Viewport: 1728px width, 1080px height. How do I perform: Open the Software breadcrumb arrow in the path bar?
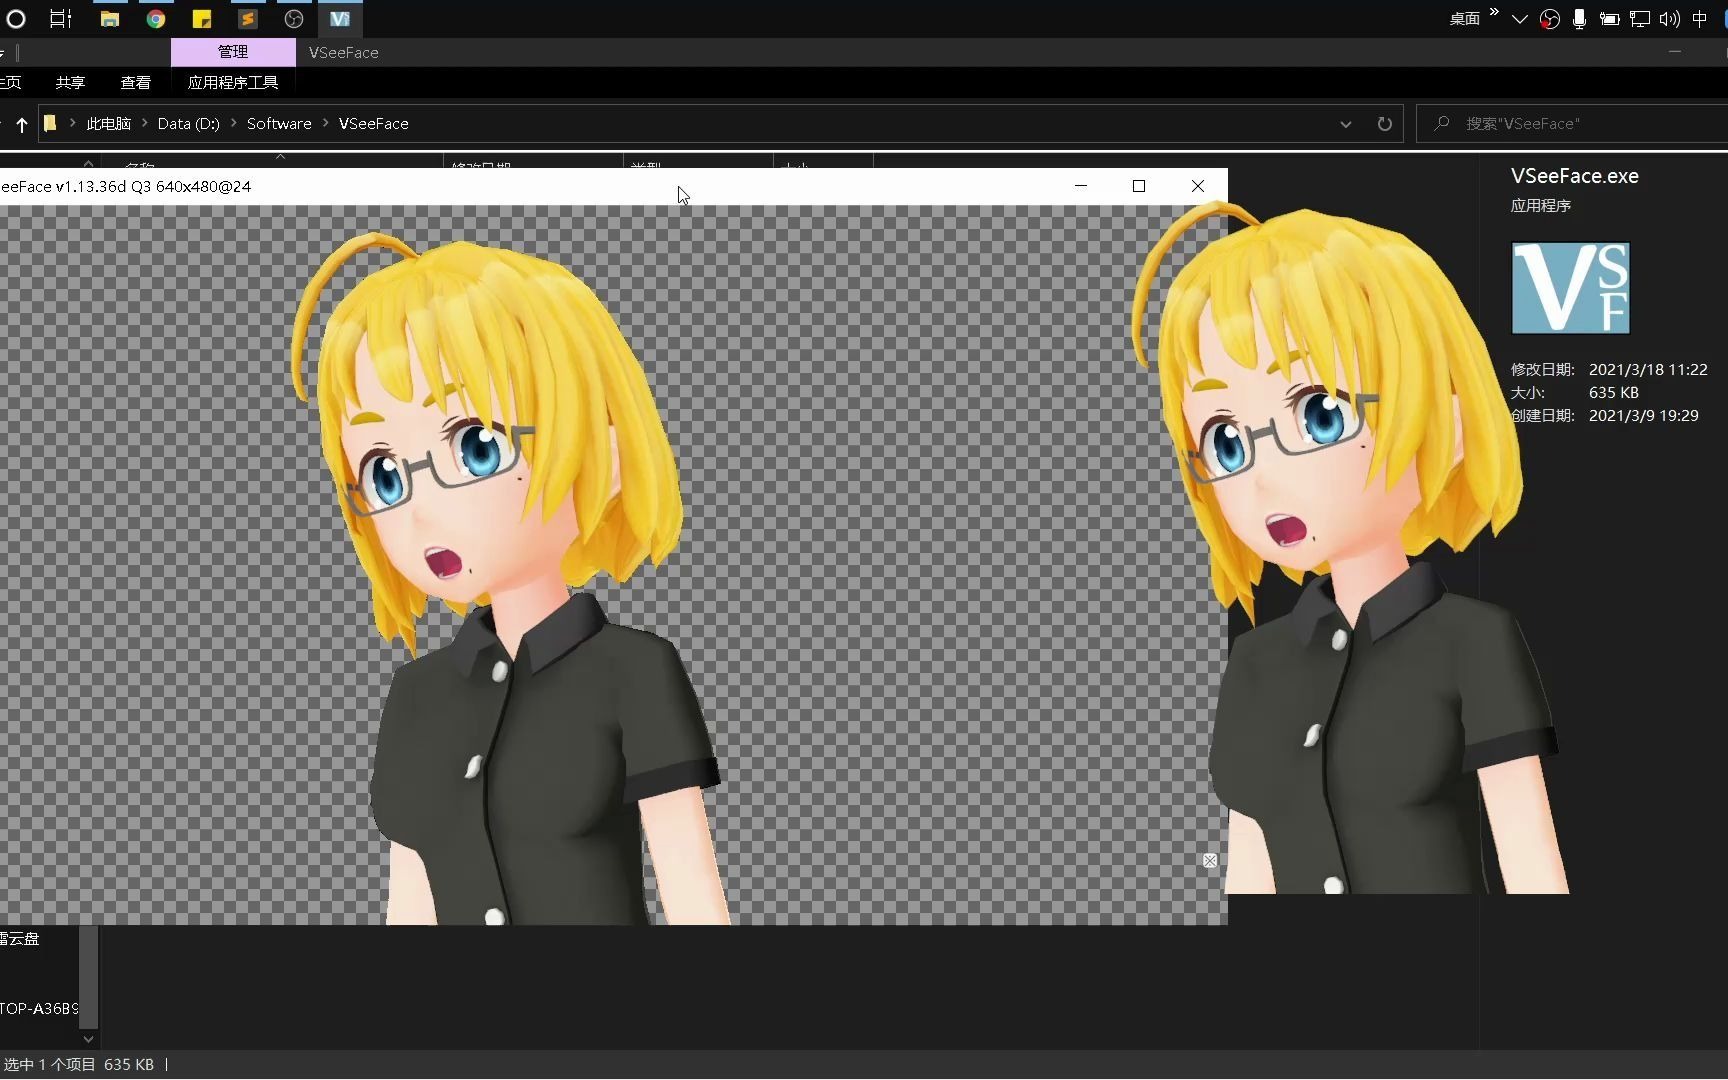[324, 123]
